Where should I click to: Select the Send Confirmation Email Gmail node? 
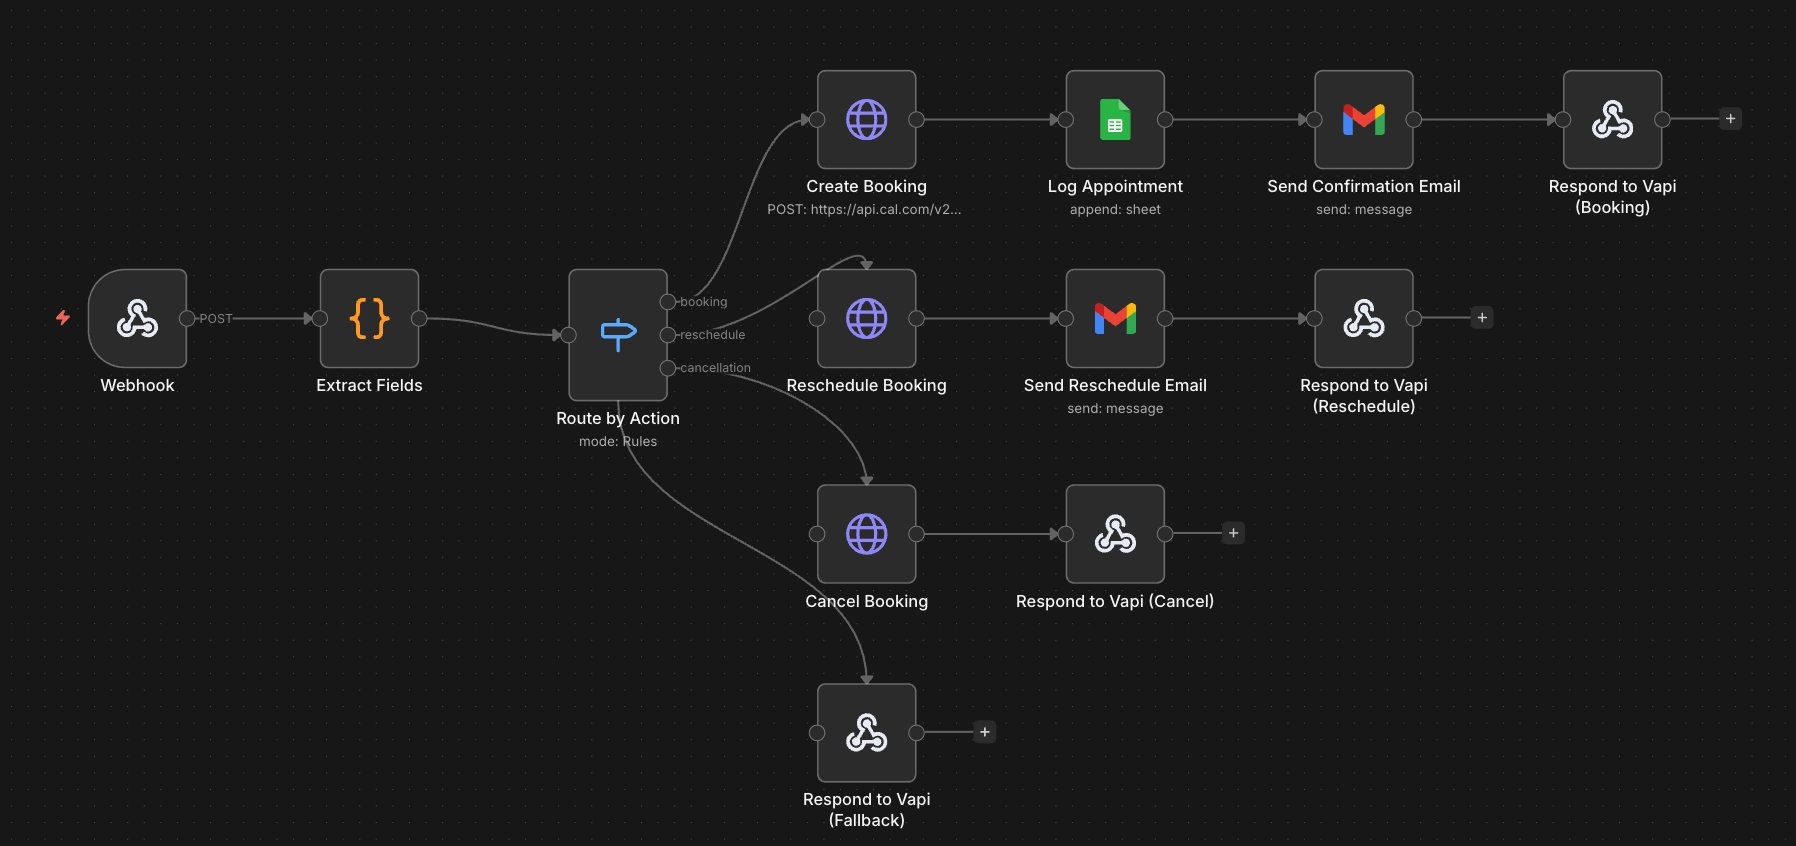coord(1363,119)
